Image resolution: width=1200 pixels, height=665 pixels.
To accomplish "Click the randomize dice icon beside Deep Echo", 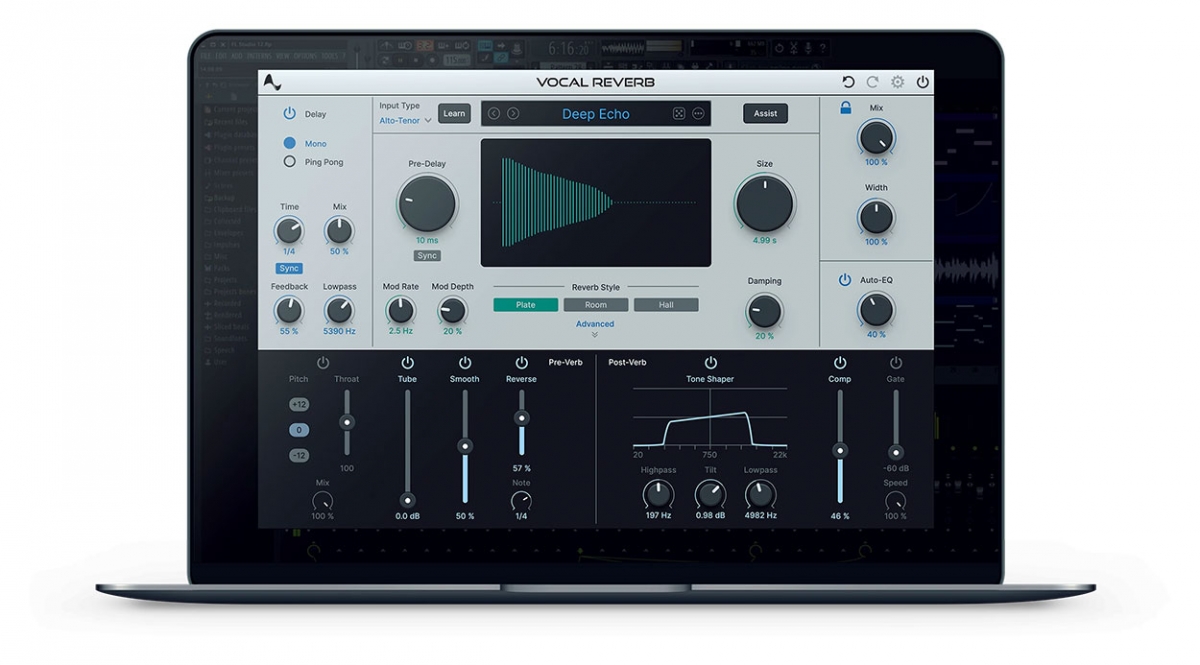I will tap(679, 114).
